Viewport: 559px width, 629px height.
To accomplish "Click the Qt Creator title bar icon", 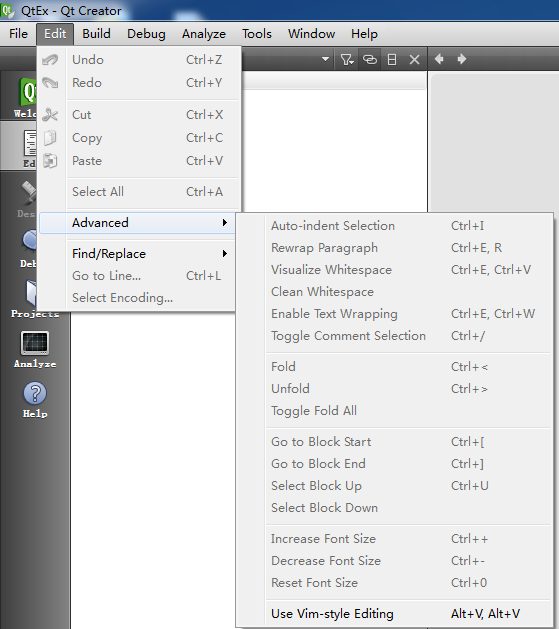I will [7, 10].
